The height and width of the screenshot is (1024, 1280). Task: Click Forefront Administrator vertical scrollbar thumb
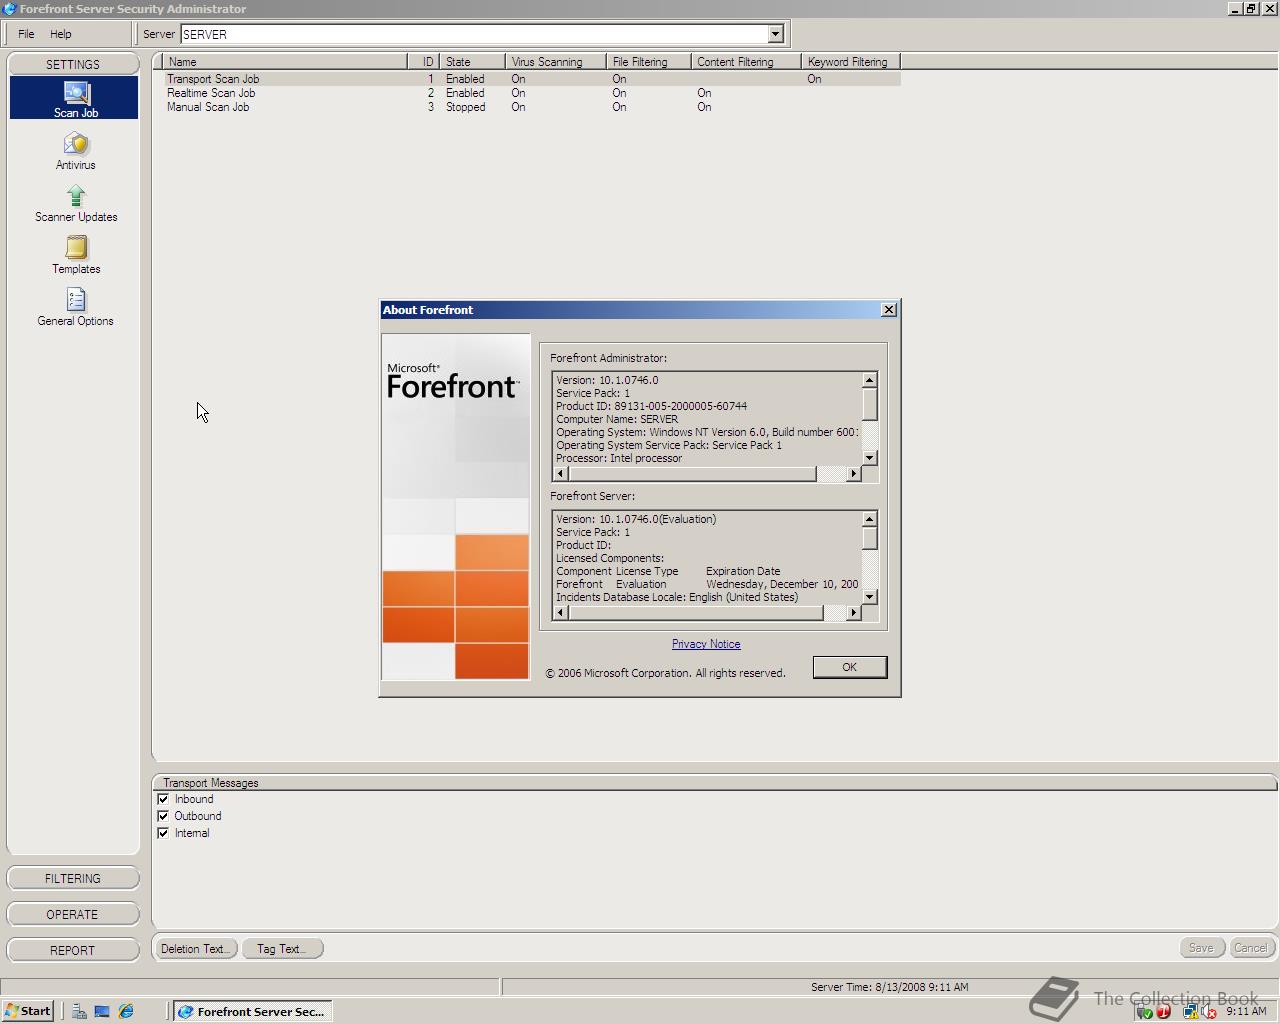coord(869,404)
